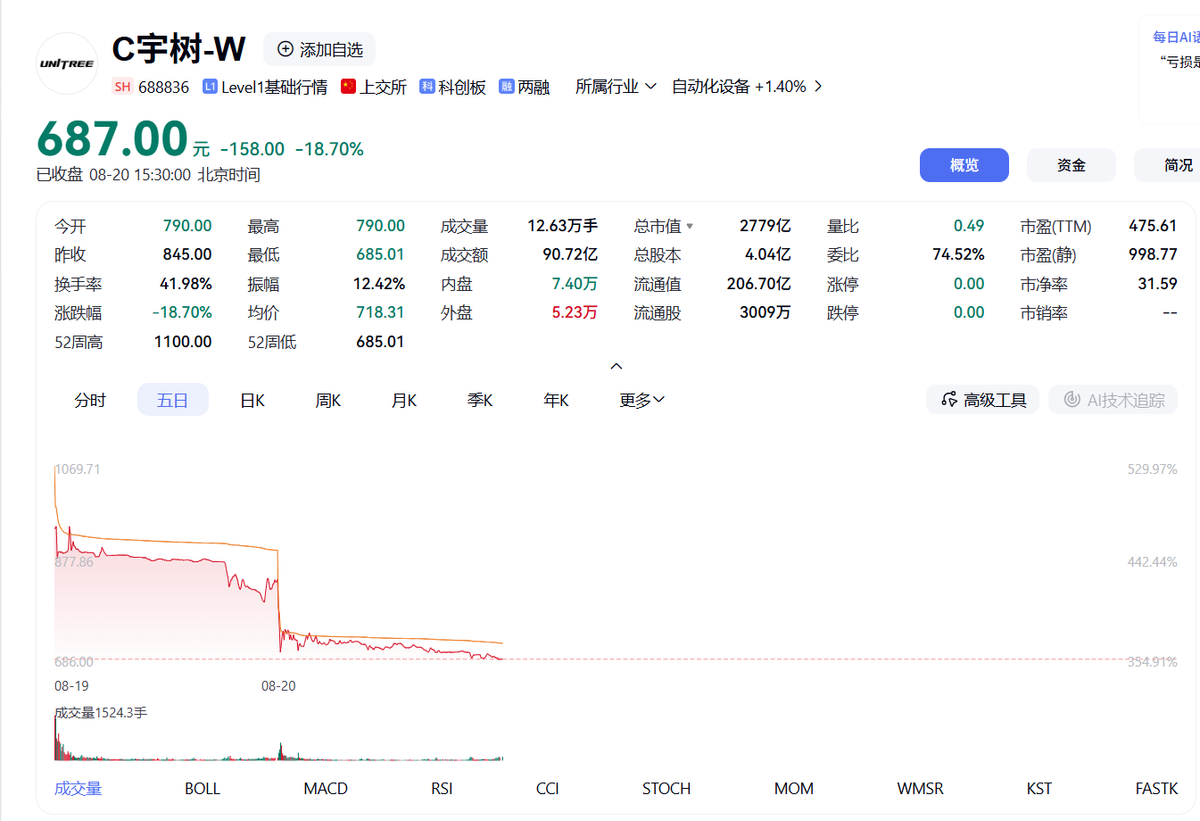1200x821 pixels.
Task: Select the MOM indicator
Action: (794, 788)
